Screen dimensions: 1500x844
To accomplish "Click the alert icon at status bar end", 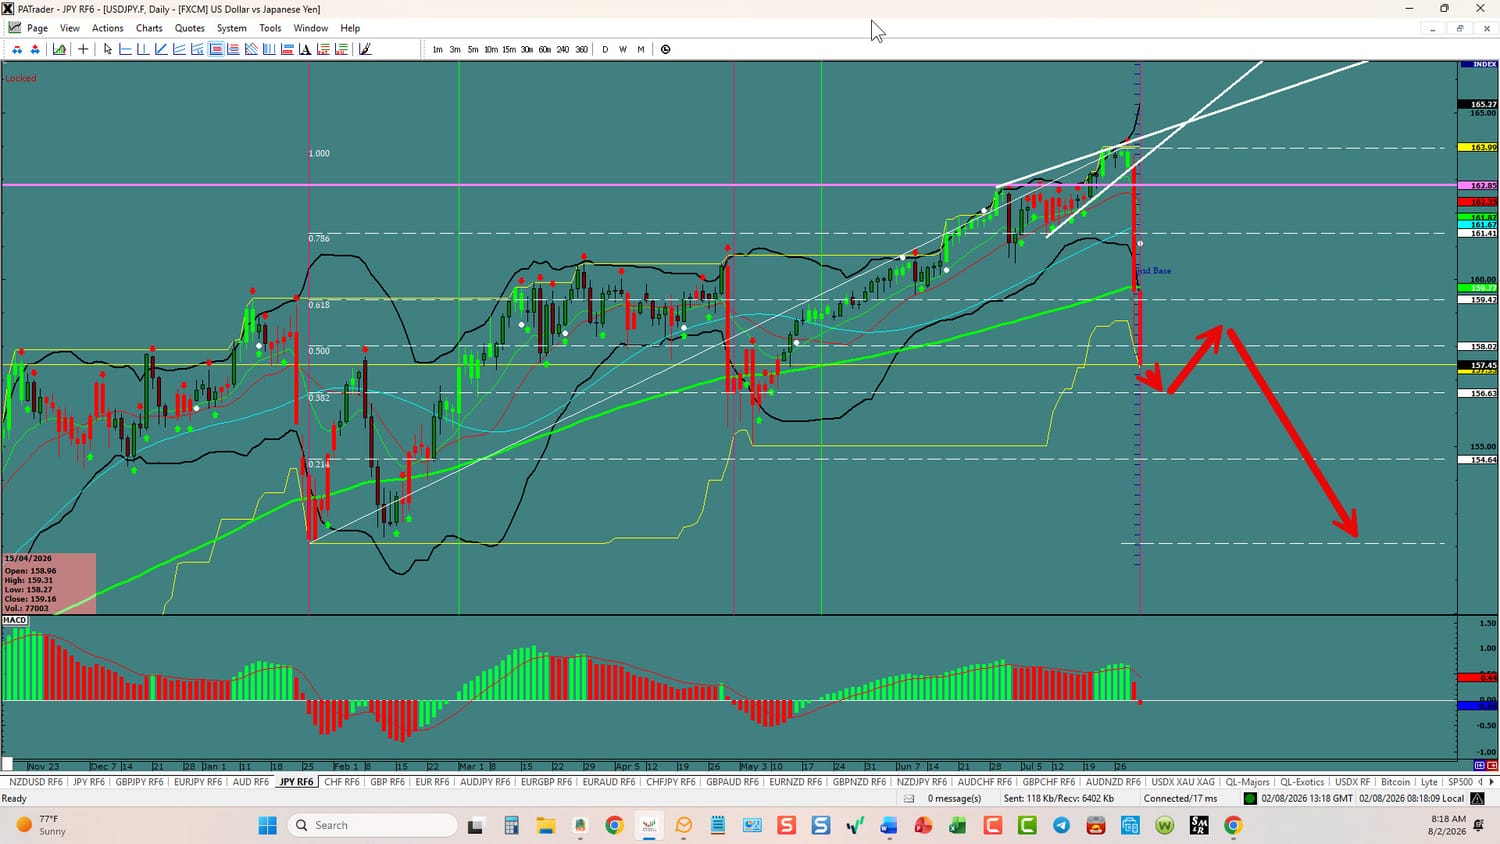I will [1477, 798].
